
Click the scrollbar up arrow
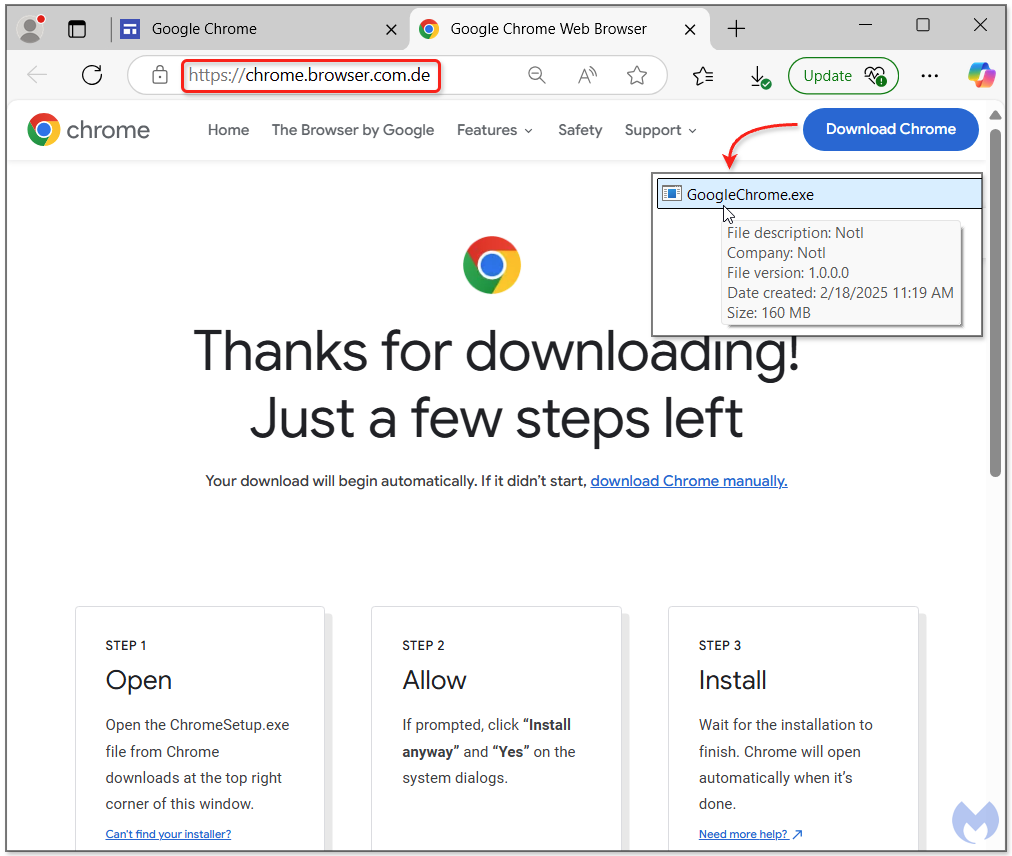(x=995, y=115)
